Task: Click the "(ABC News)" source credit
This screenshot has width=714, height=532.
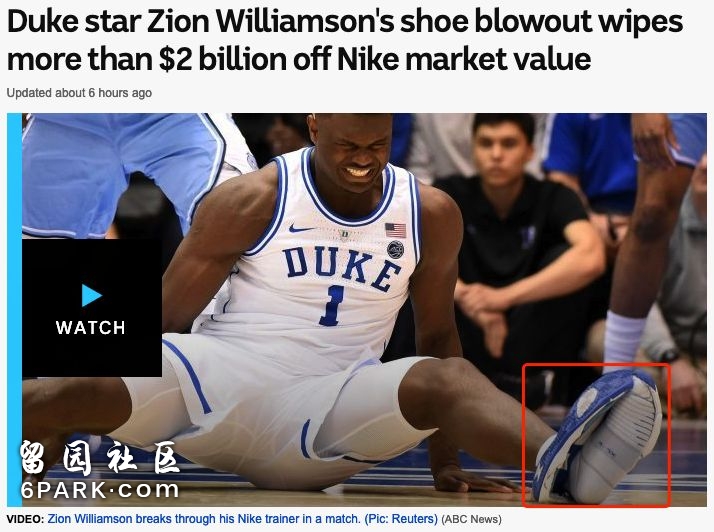Action: tap(471, 519)
